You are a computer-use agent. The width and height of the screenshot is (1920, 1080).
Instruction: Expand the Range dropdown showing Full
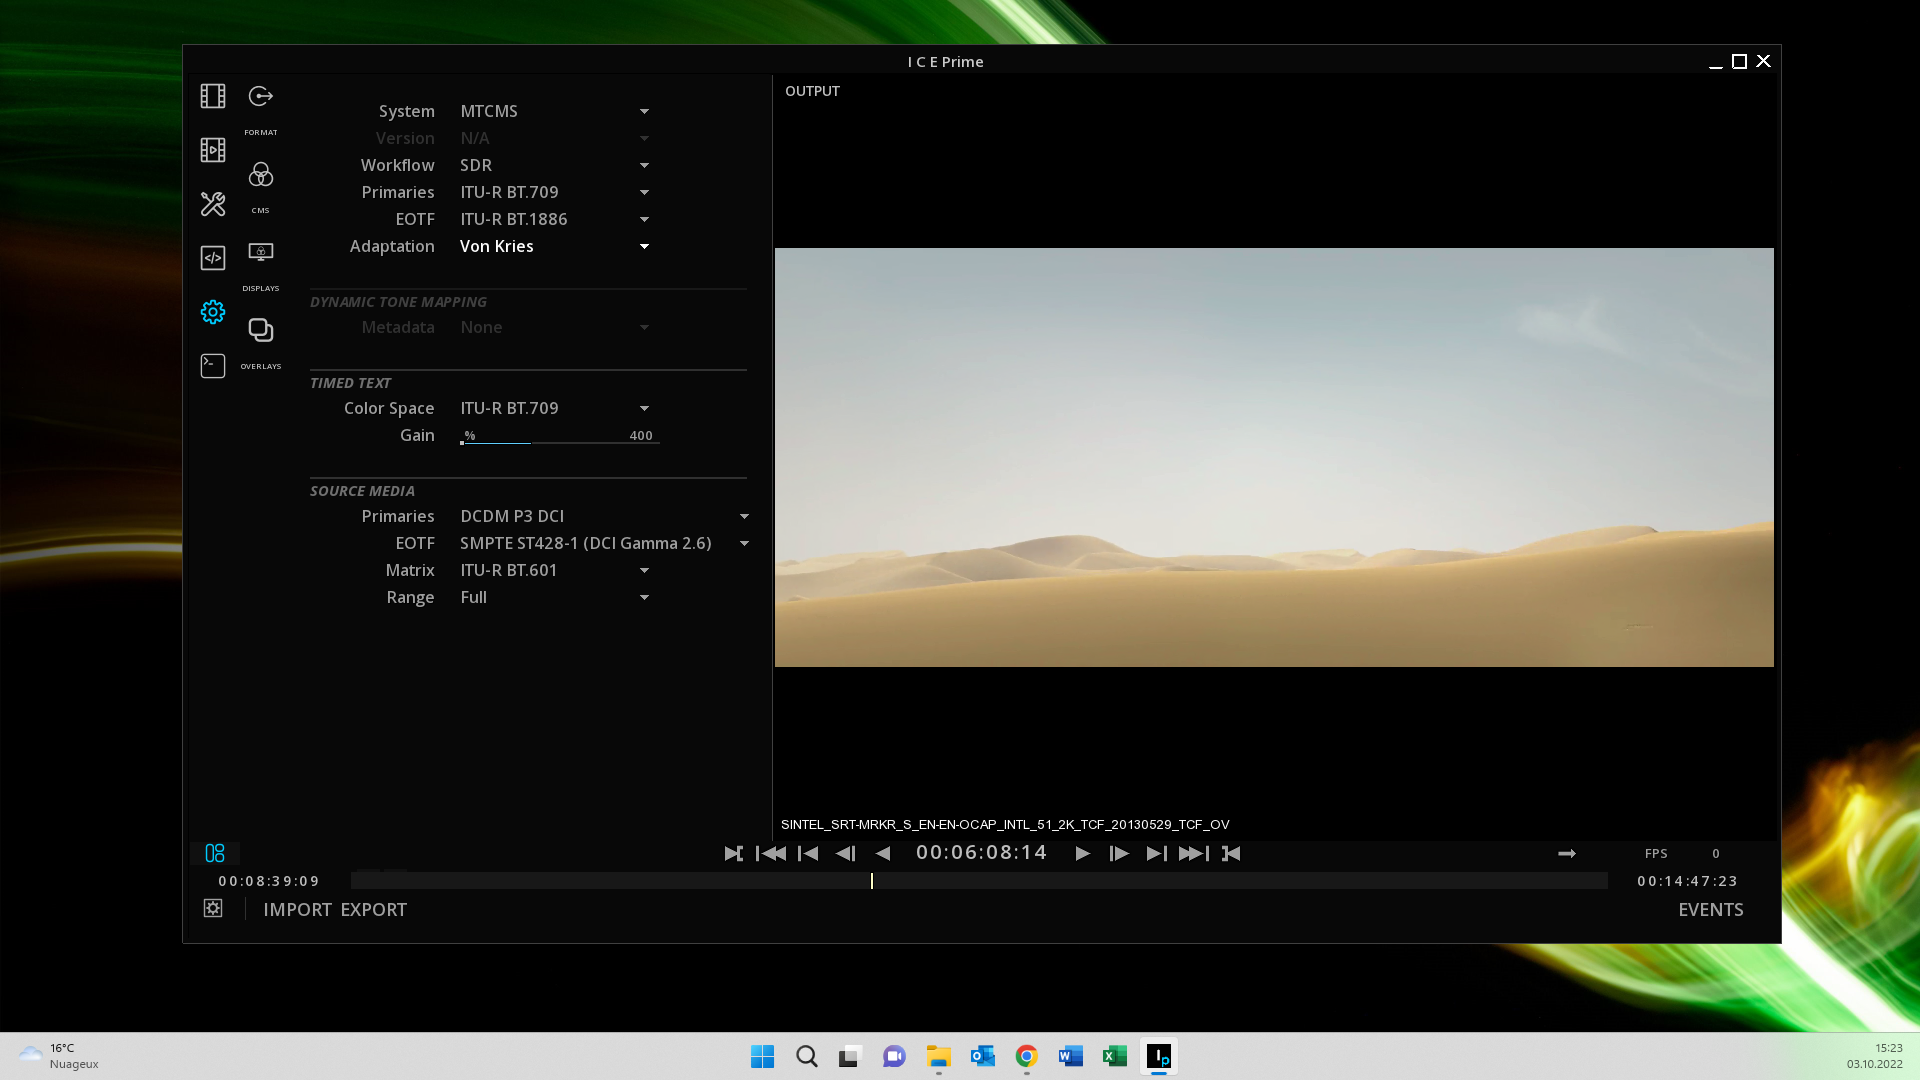click(555, 597)
